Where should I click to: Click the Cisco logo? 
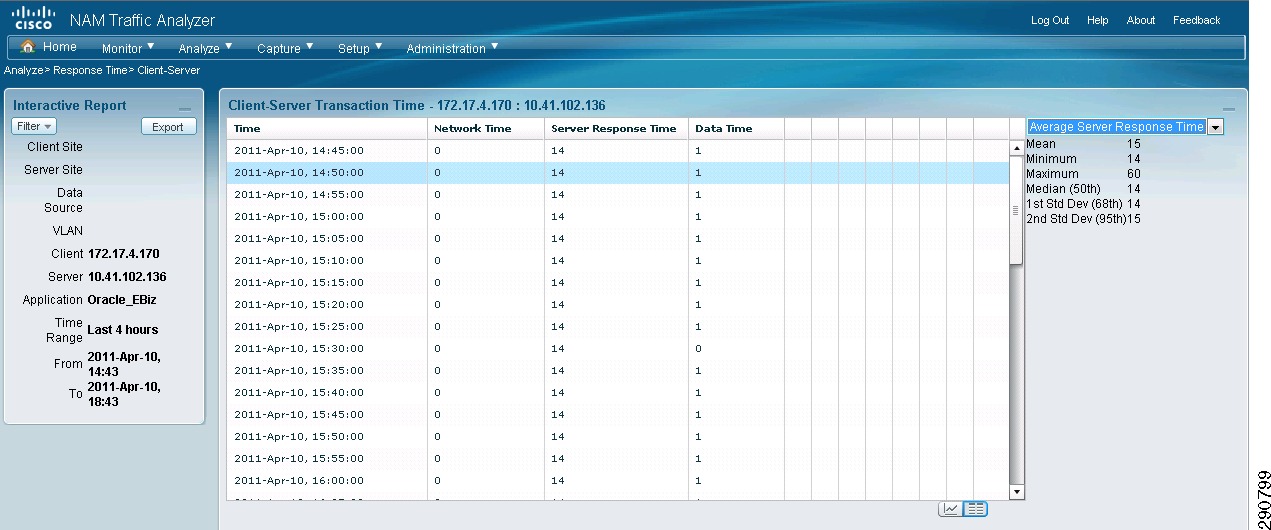coord(32,17)
